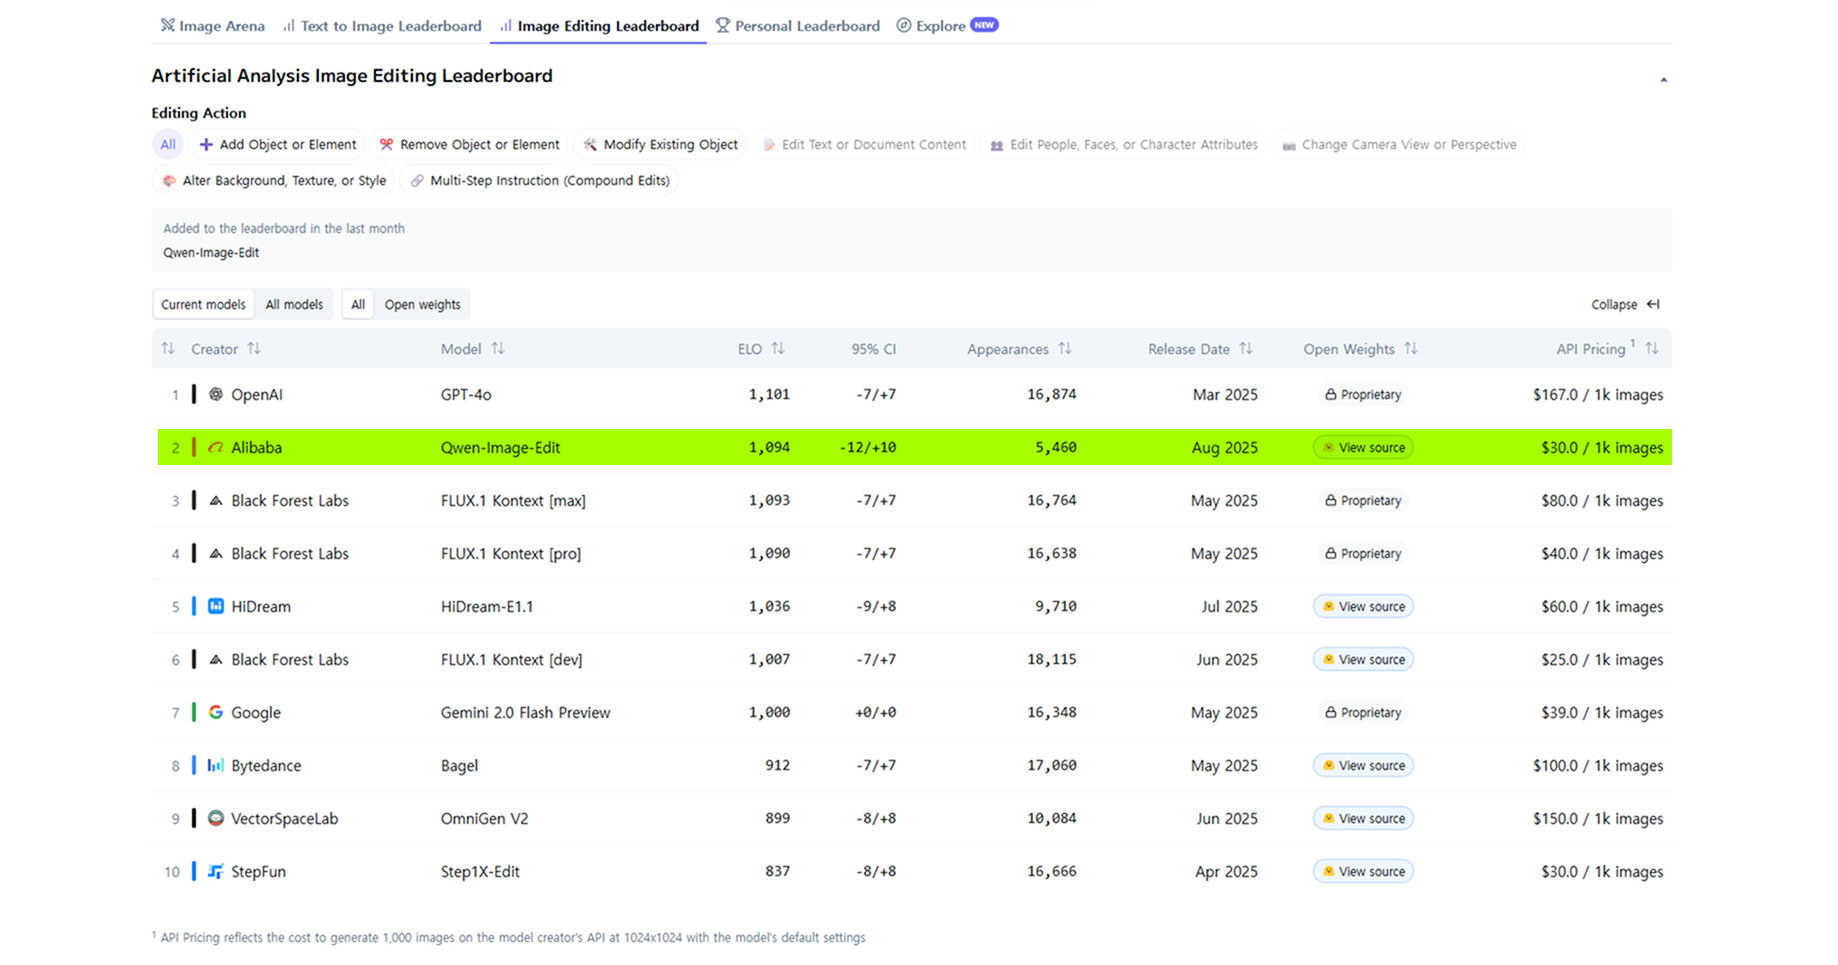Show All models

294,305
